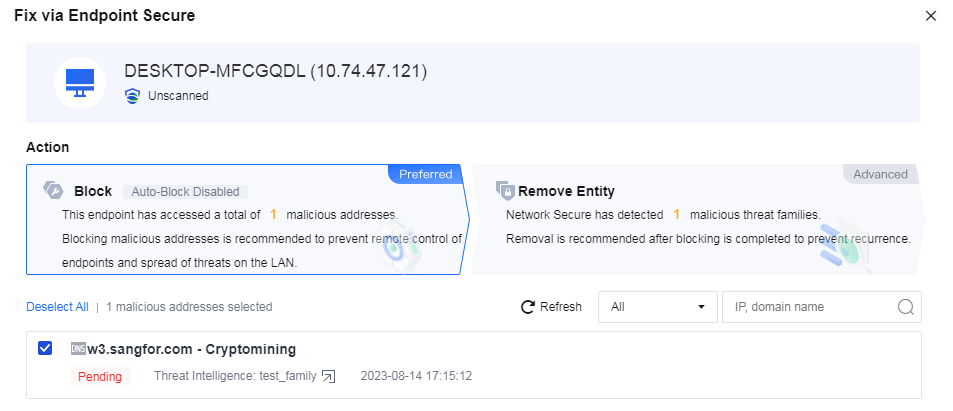The image size is (953, 411).
Task: Click Deselect All link
Action: [x=57, y=307]
